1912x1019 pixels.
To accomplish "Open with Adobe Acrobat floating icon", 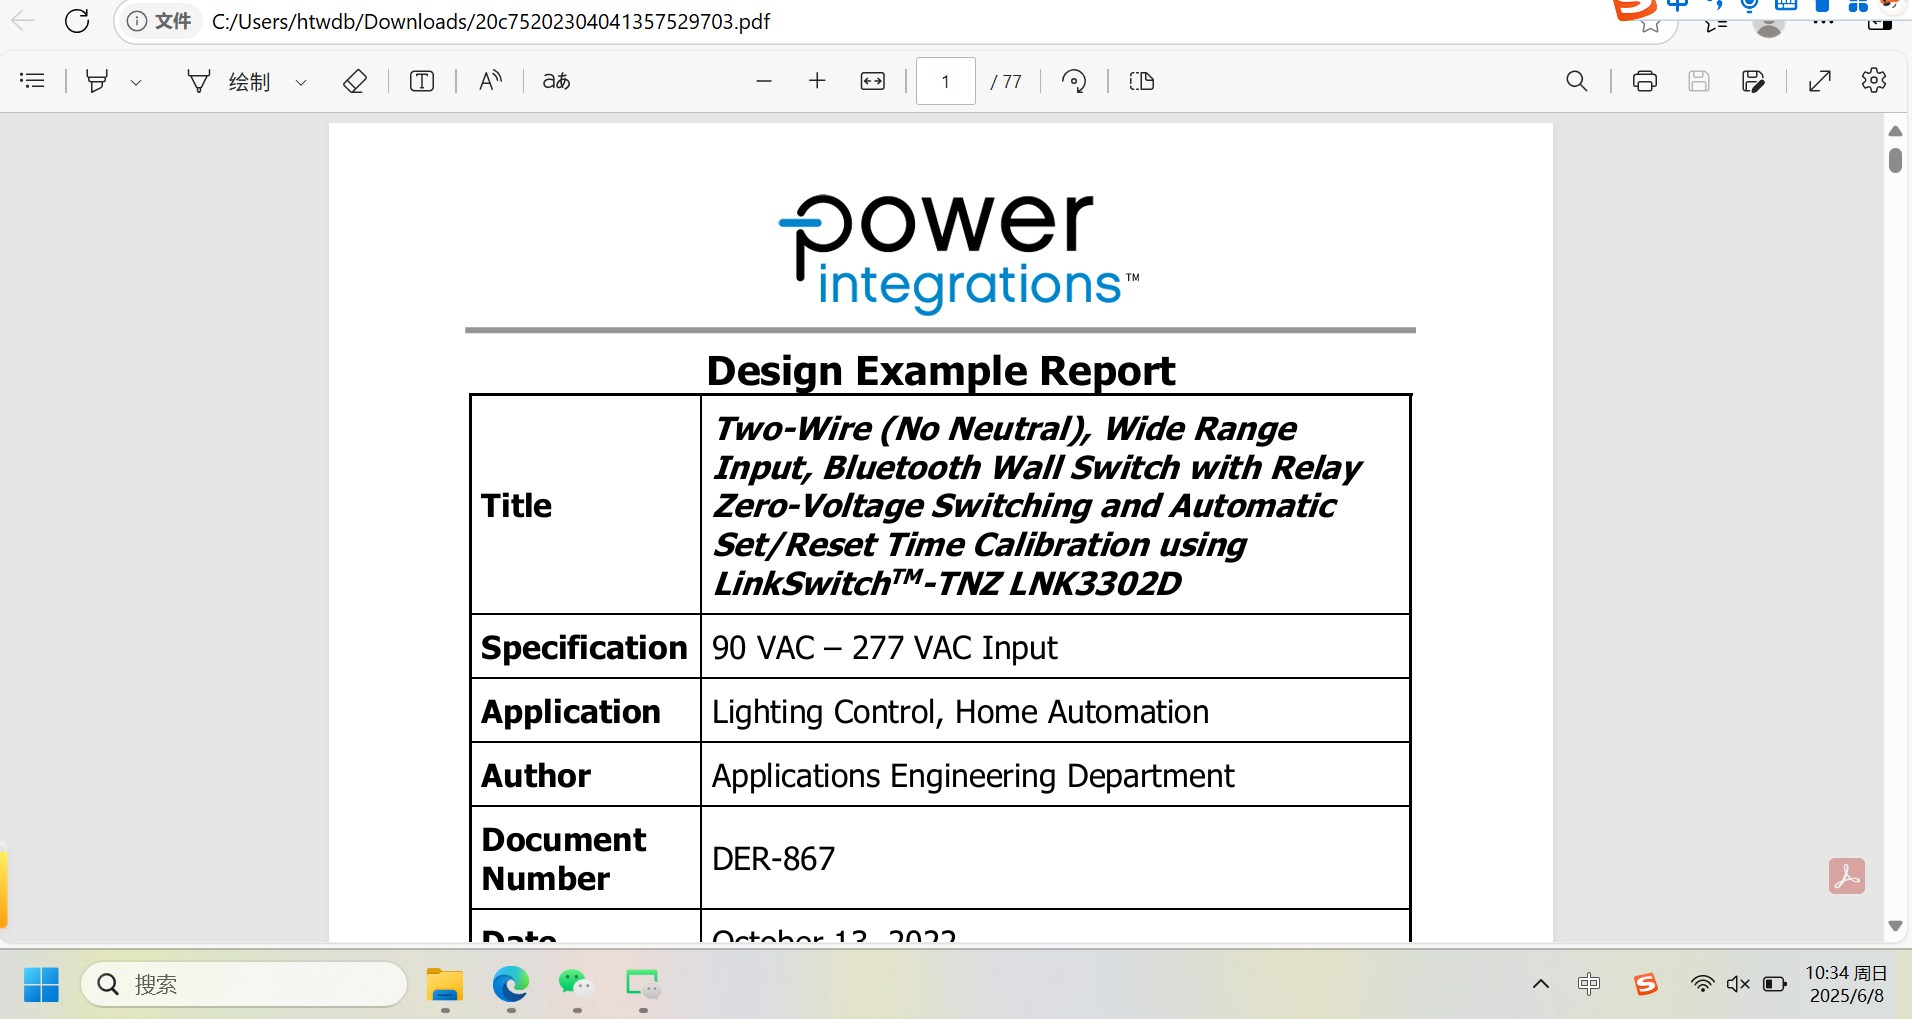I will click(1847, 876).
